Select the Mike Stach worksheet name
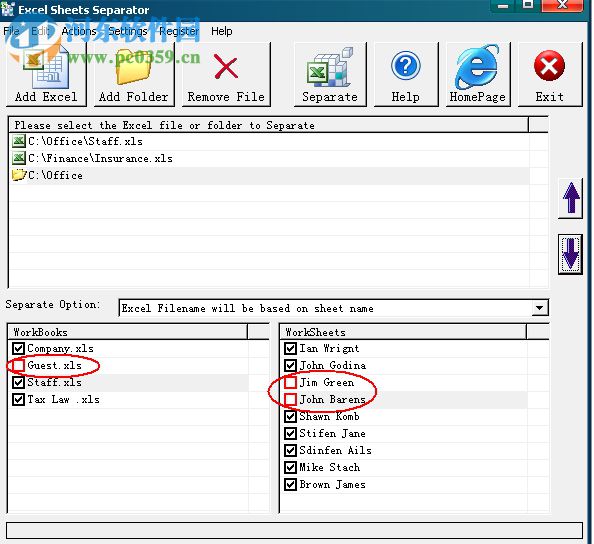This screenshot has width=594, height=544. pos(330,468)
